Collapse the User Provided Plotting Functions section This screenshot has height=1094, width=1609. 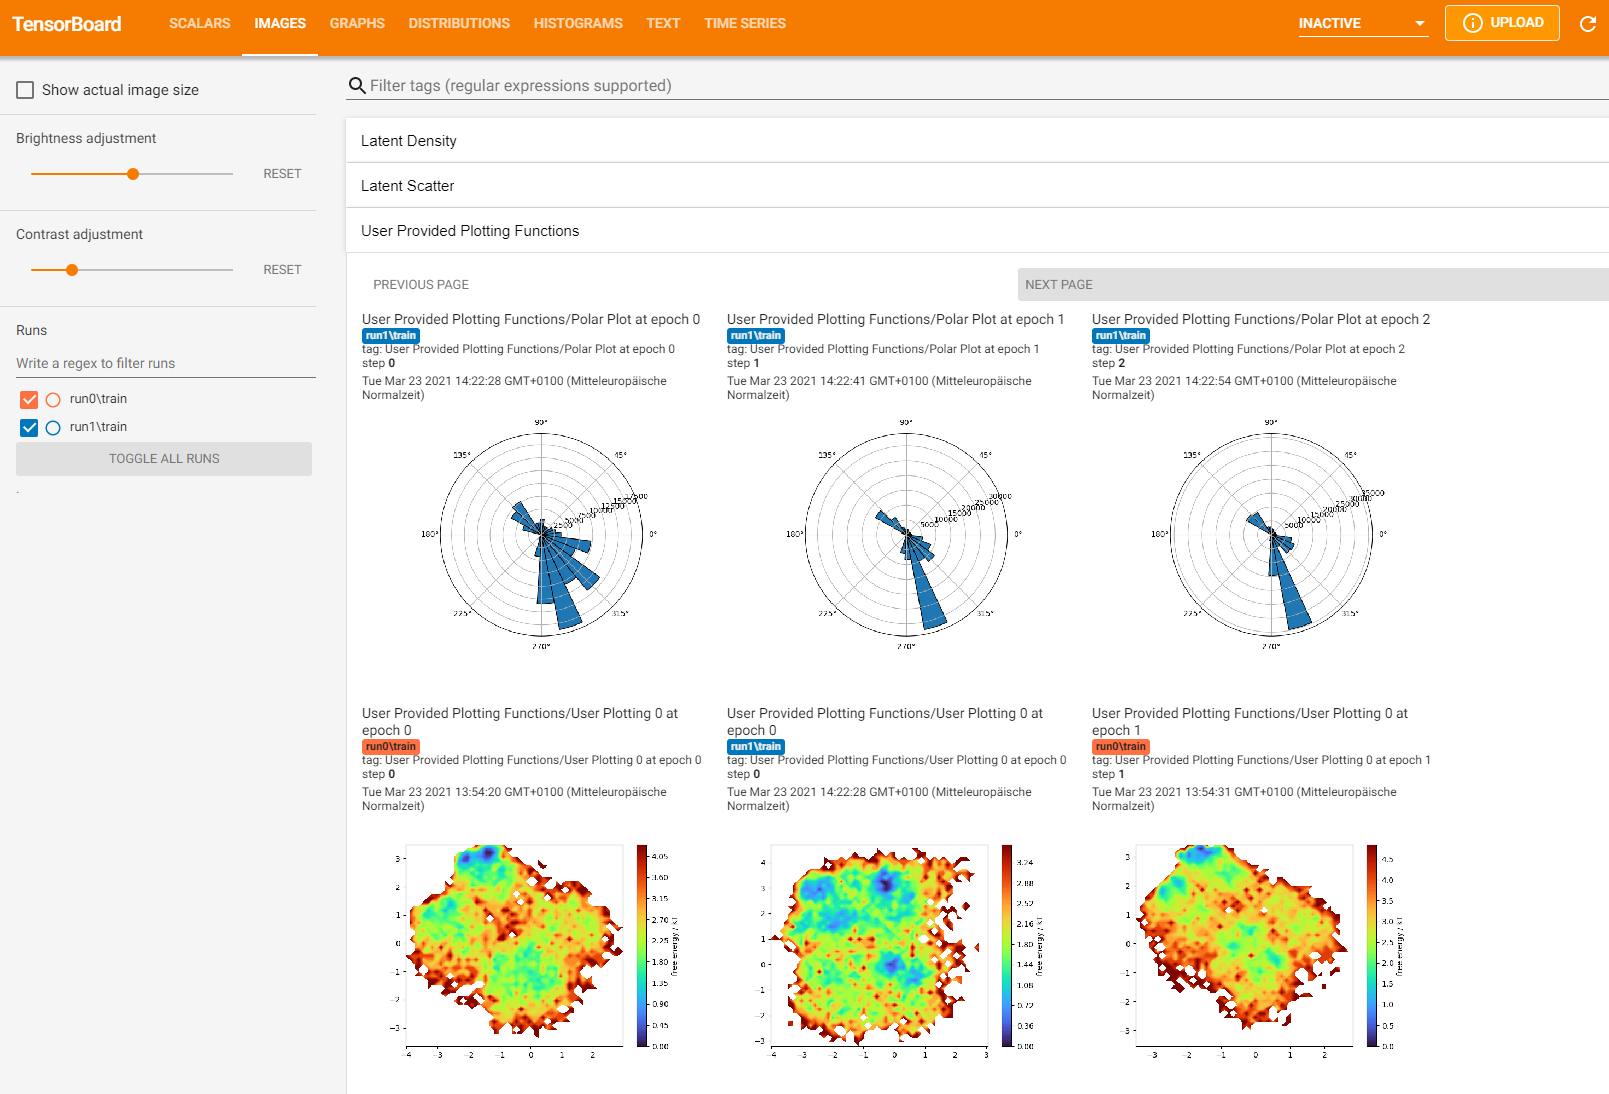tap(977, 231)
